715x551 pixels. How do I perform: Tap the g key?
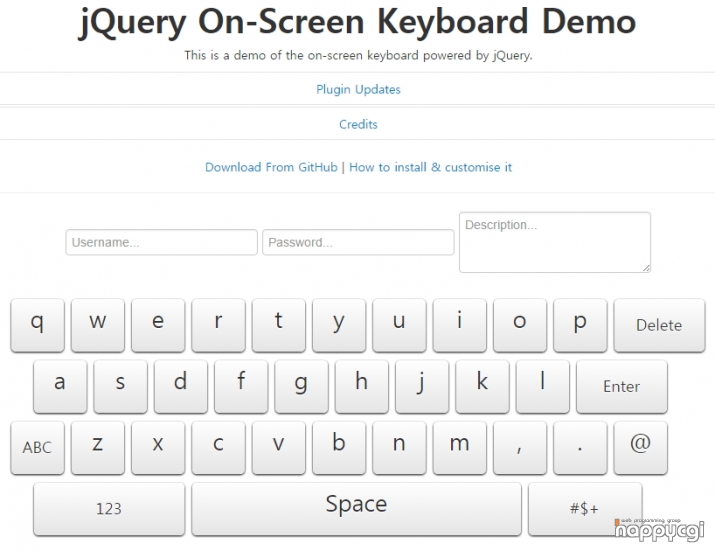301,386
